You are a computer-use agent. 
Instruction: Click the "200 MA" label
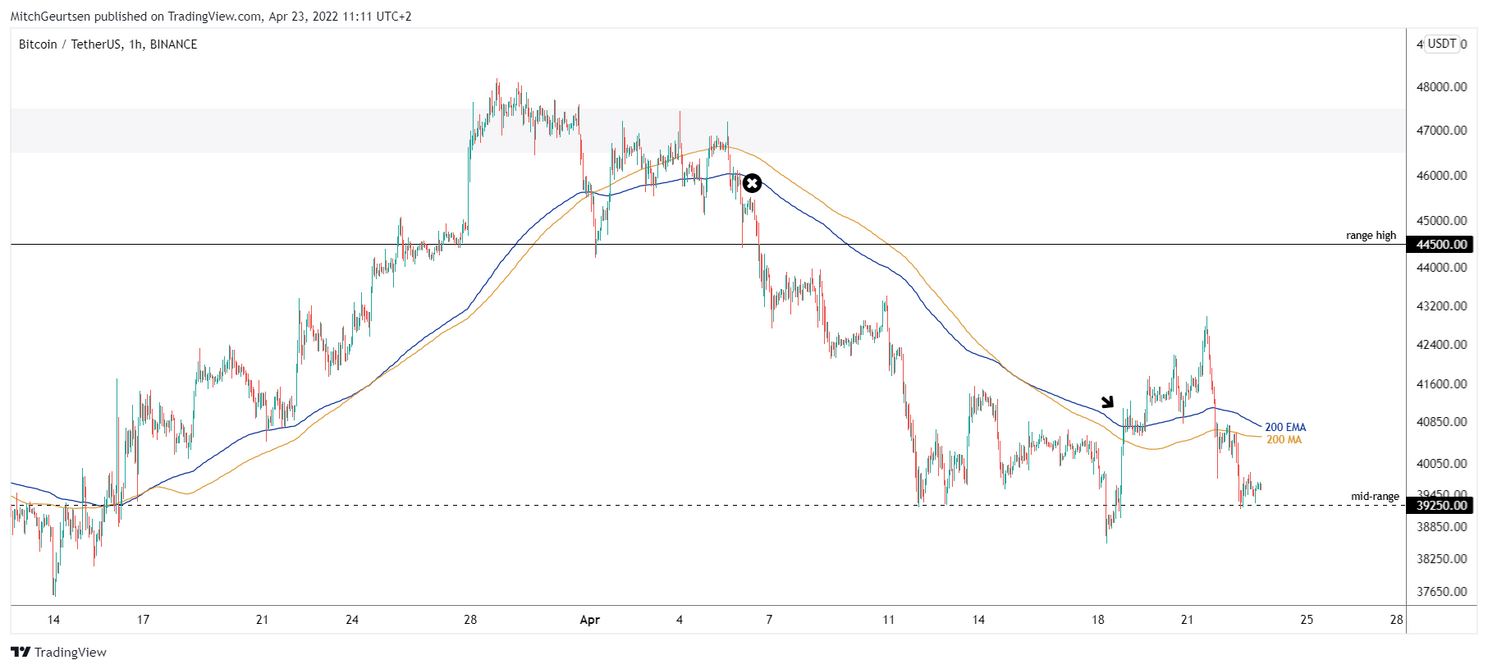pos(1284,440)
